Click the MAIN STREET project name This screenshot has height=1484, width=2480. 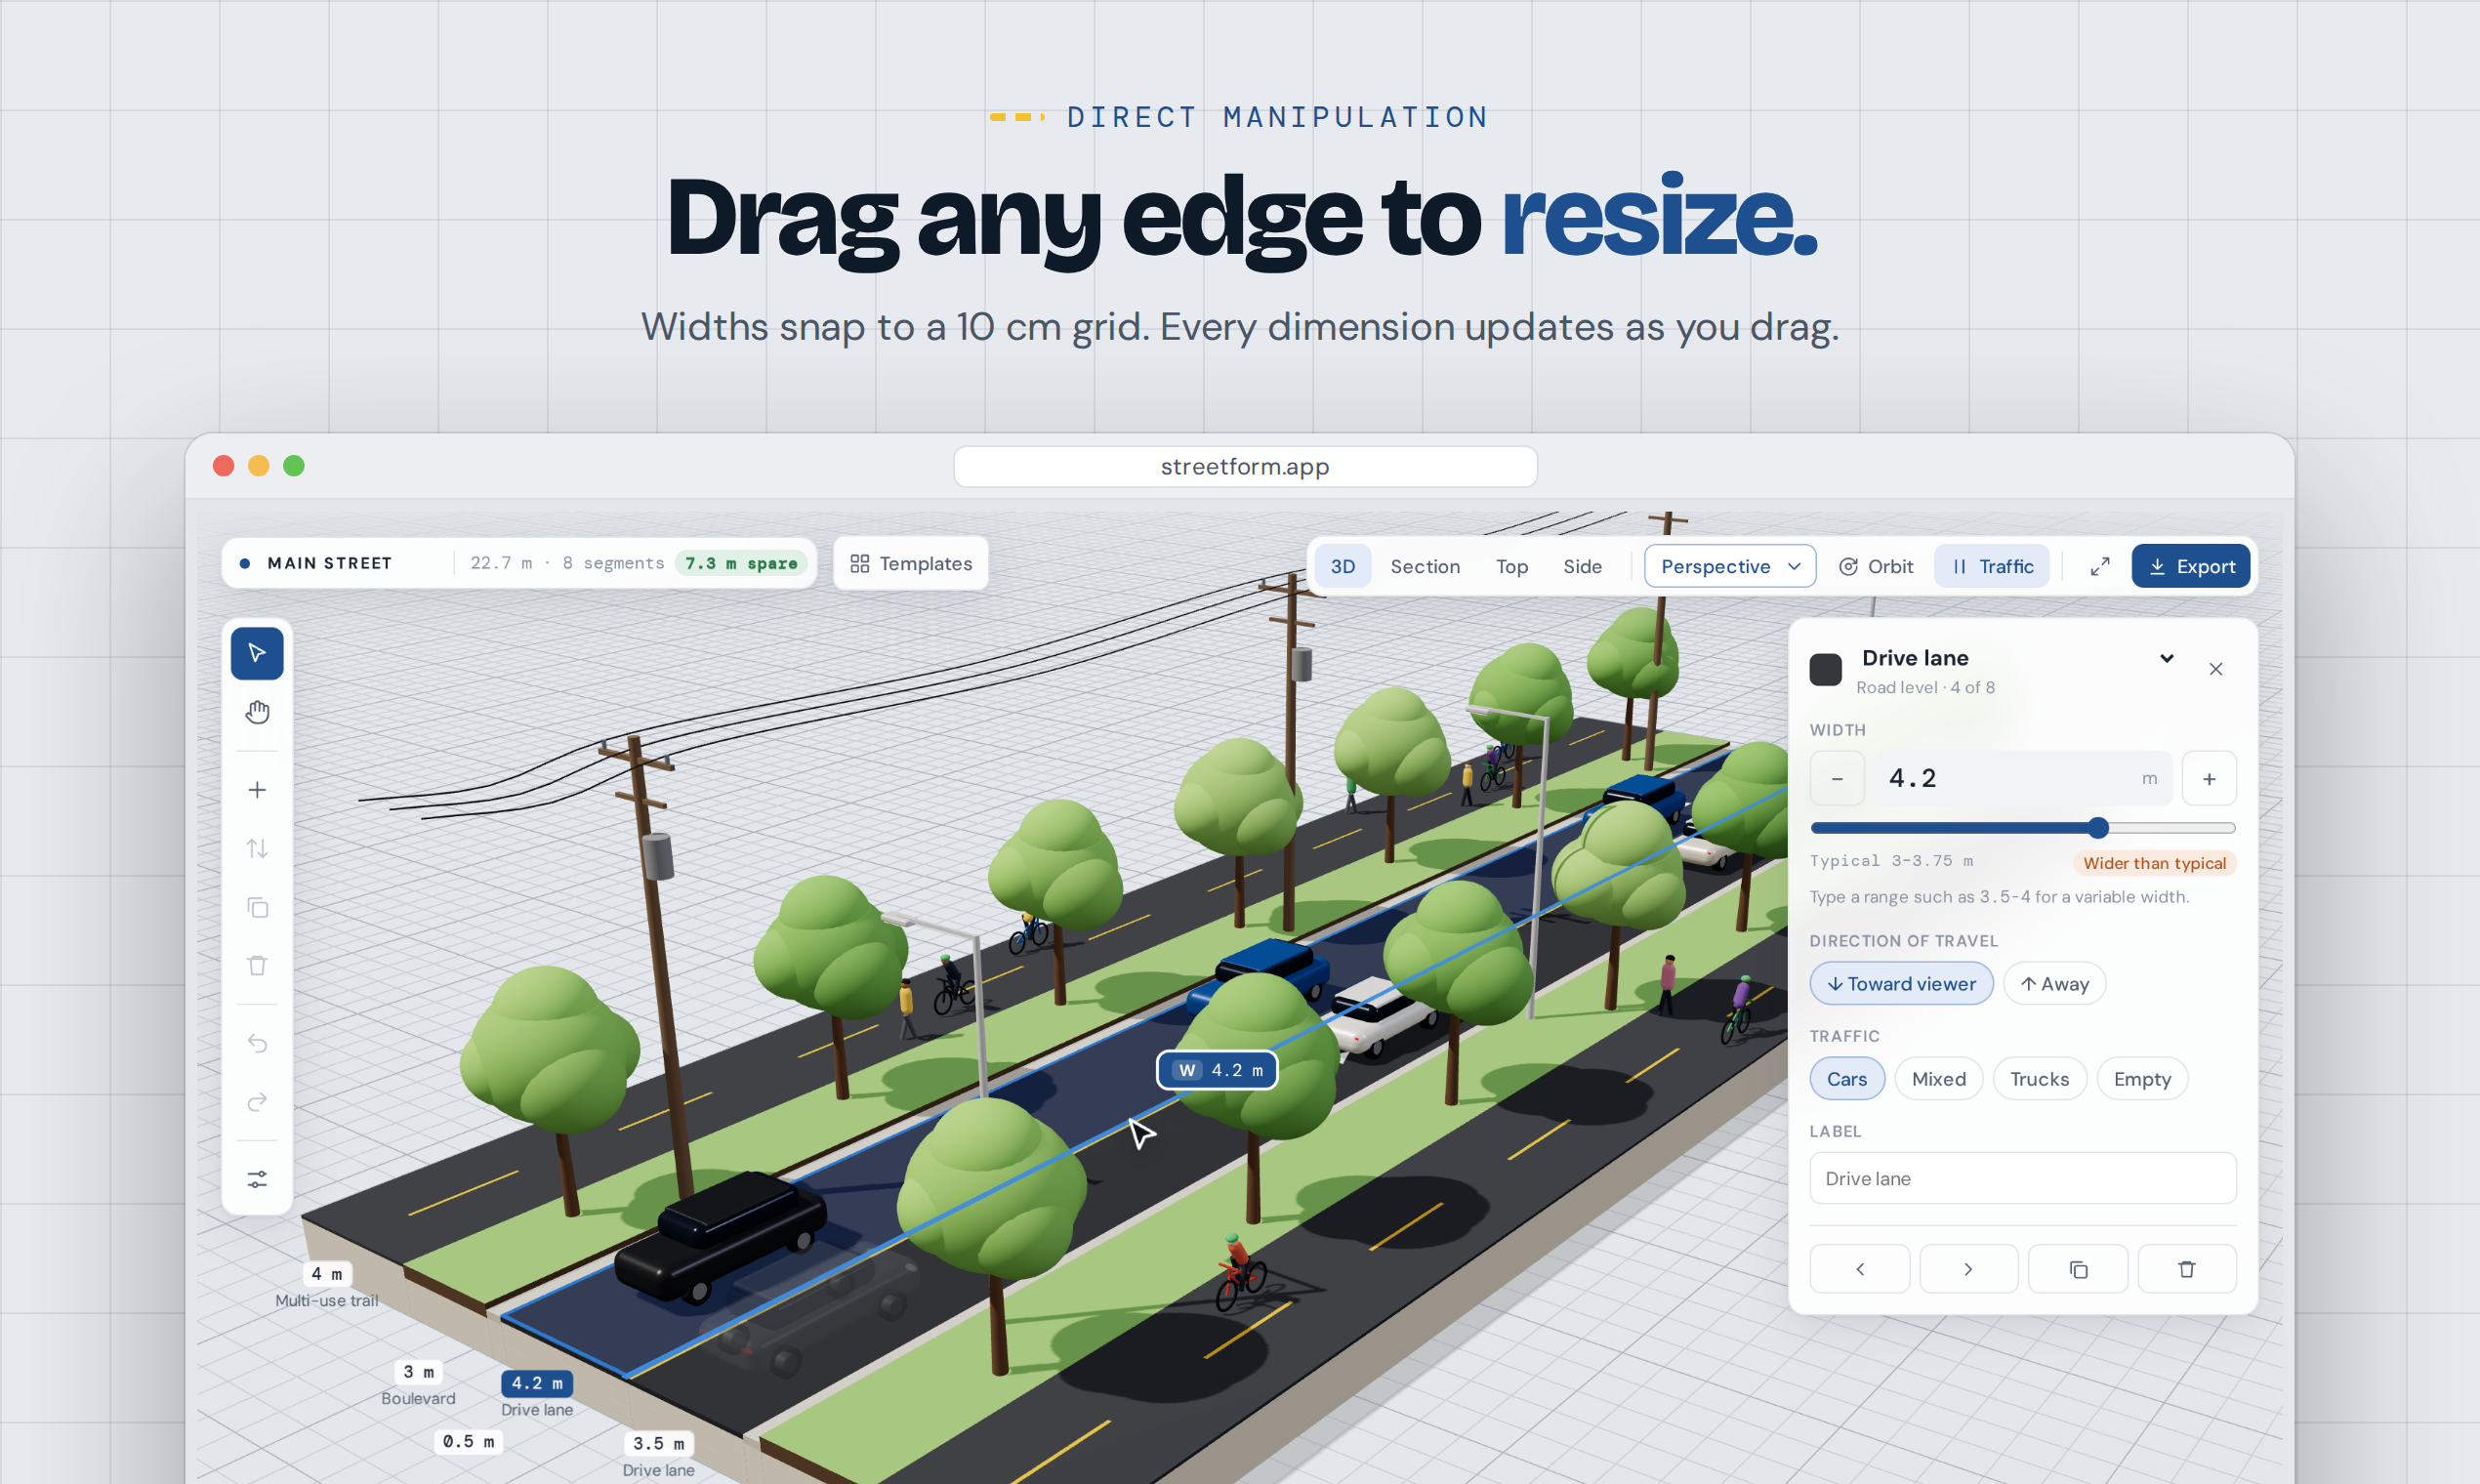[329, 563]
